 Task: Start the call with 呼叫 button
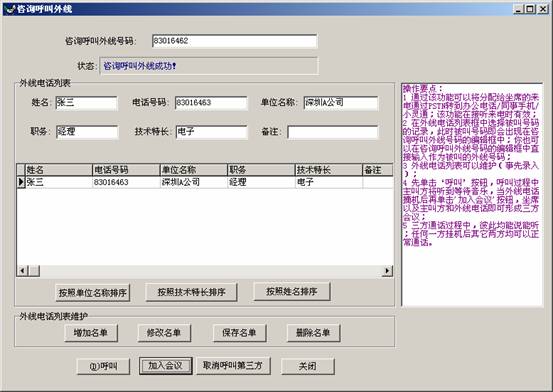coord(103,366)
